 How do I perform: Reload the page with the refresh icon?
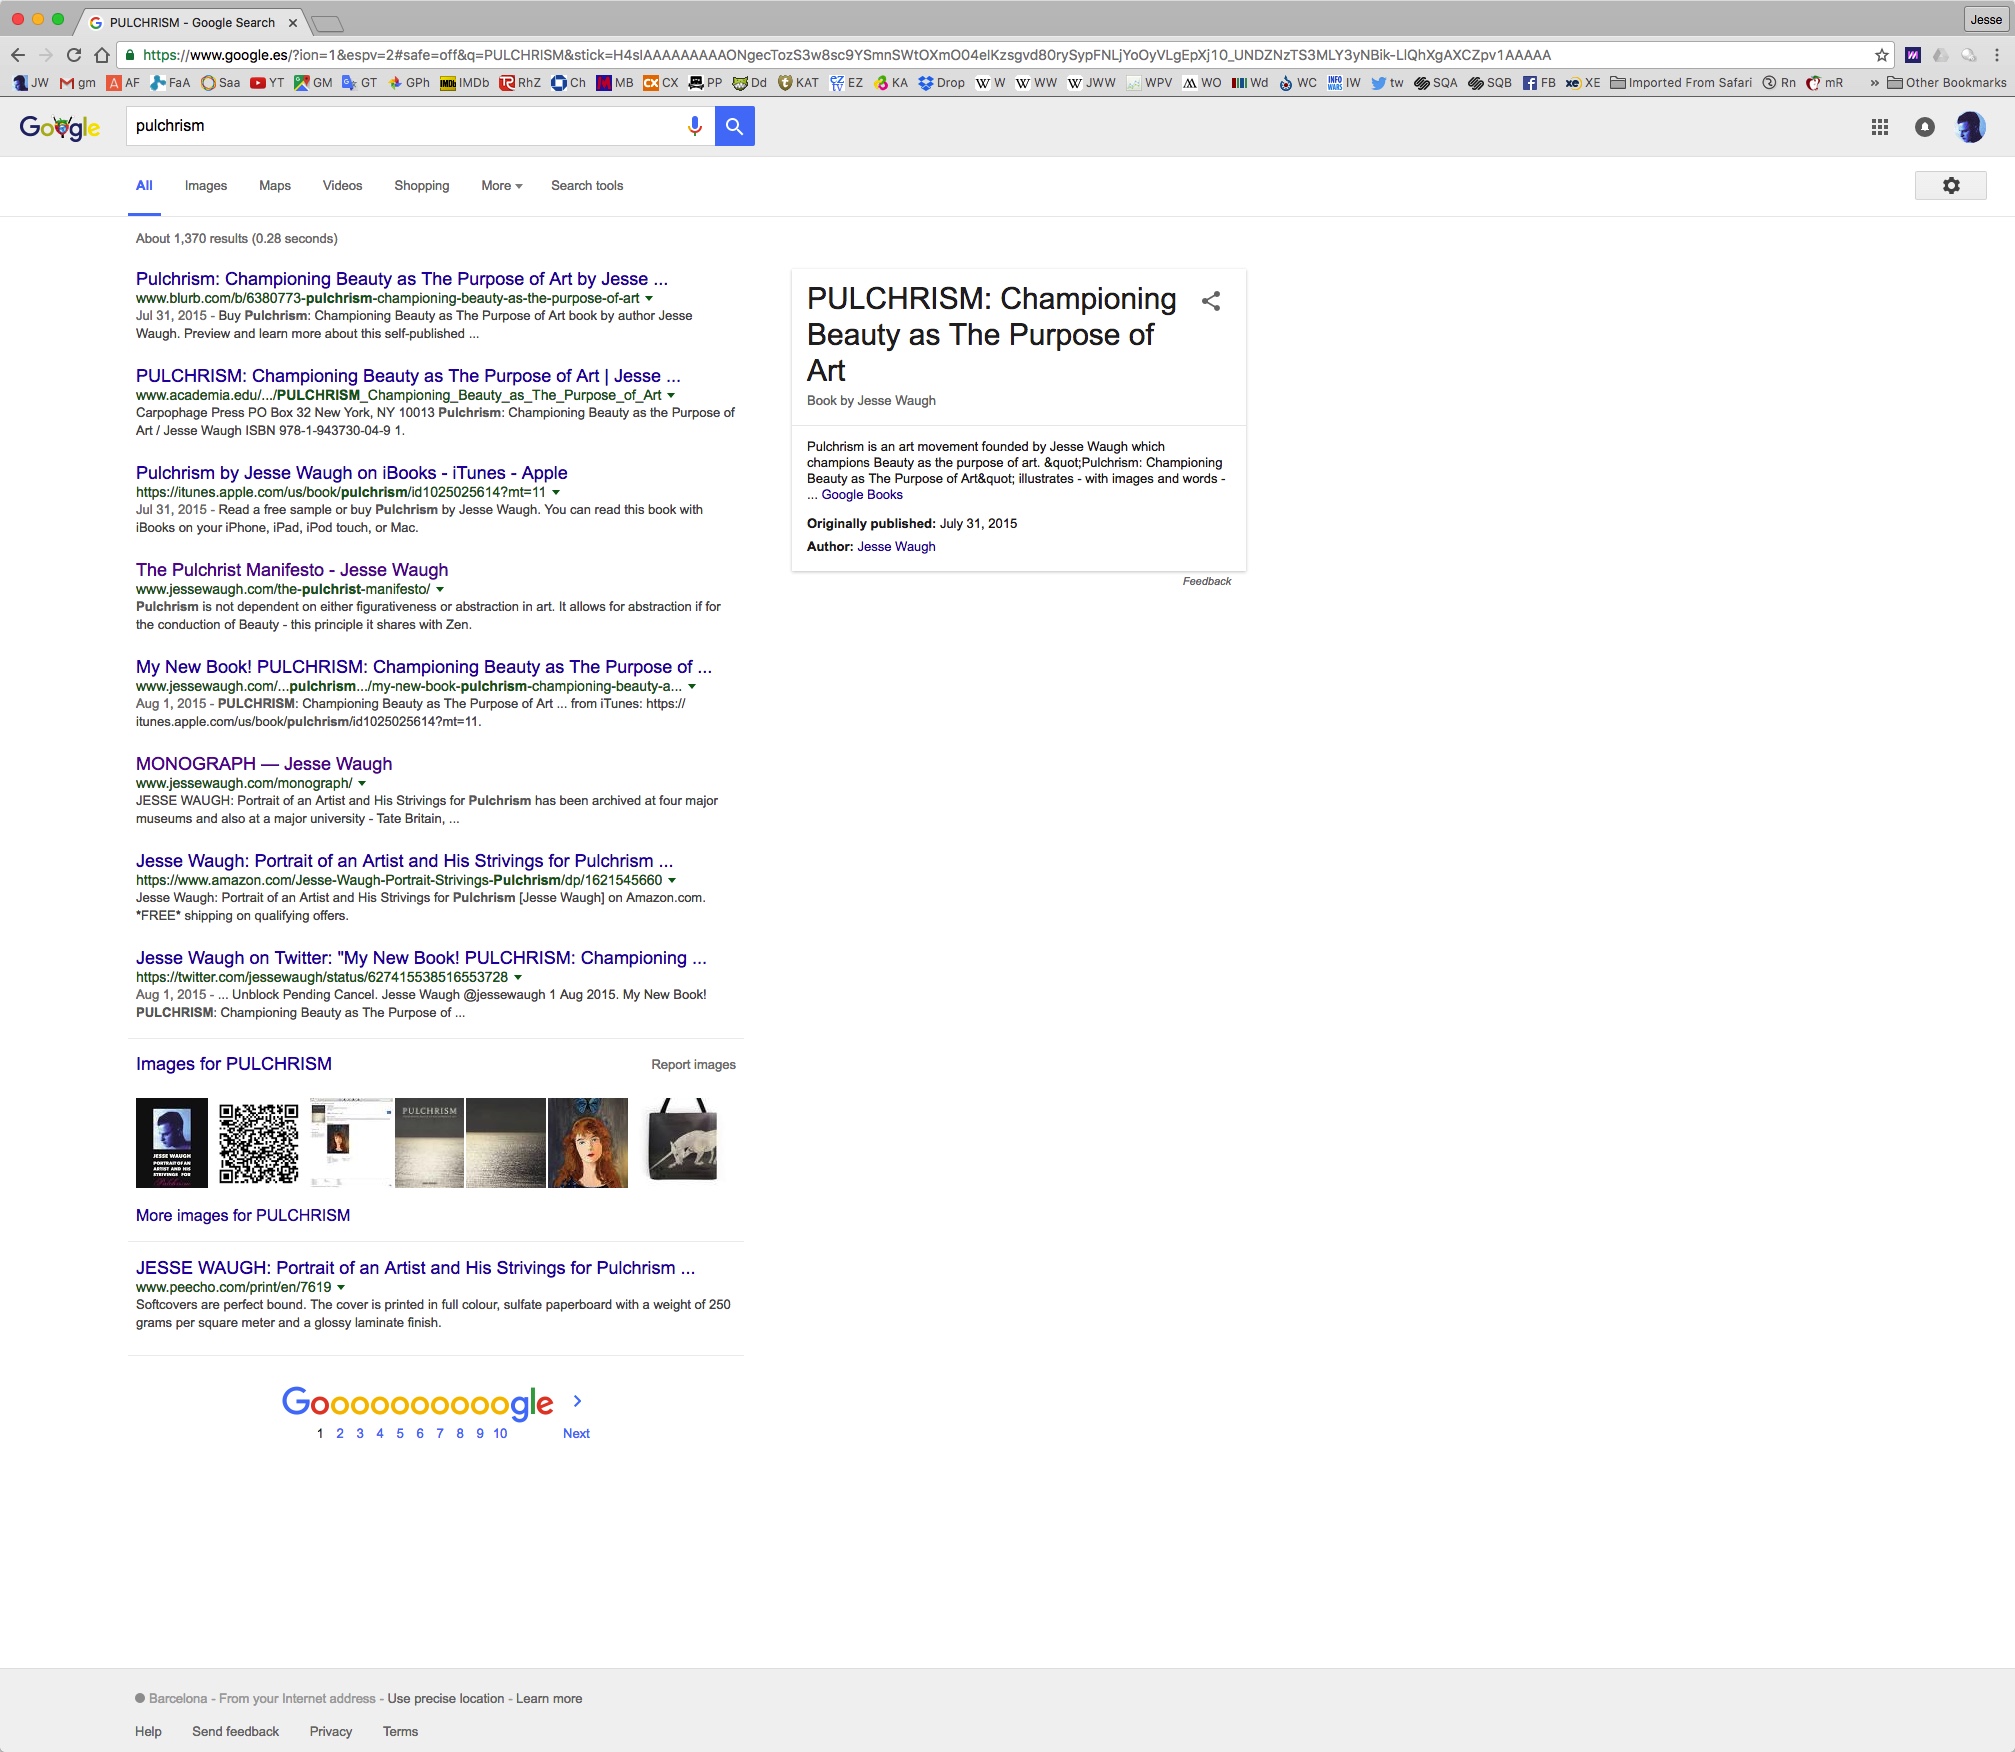tap(74, 55)
